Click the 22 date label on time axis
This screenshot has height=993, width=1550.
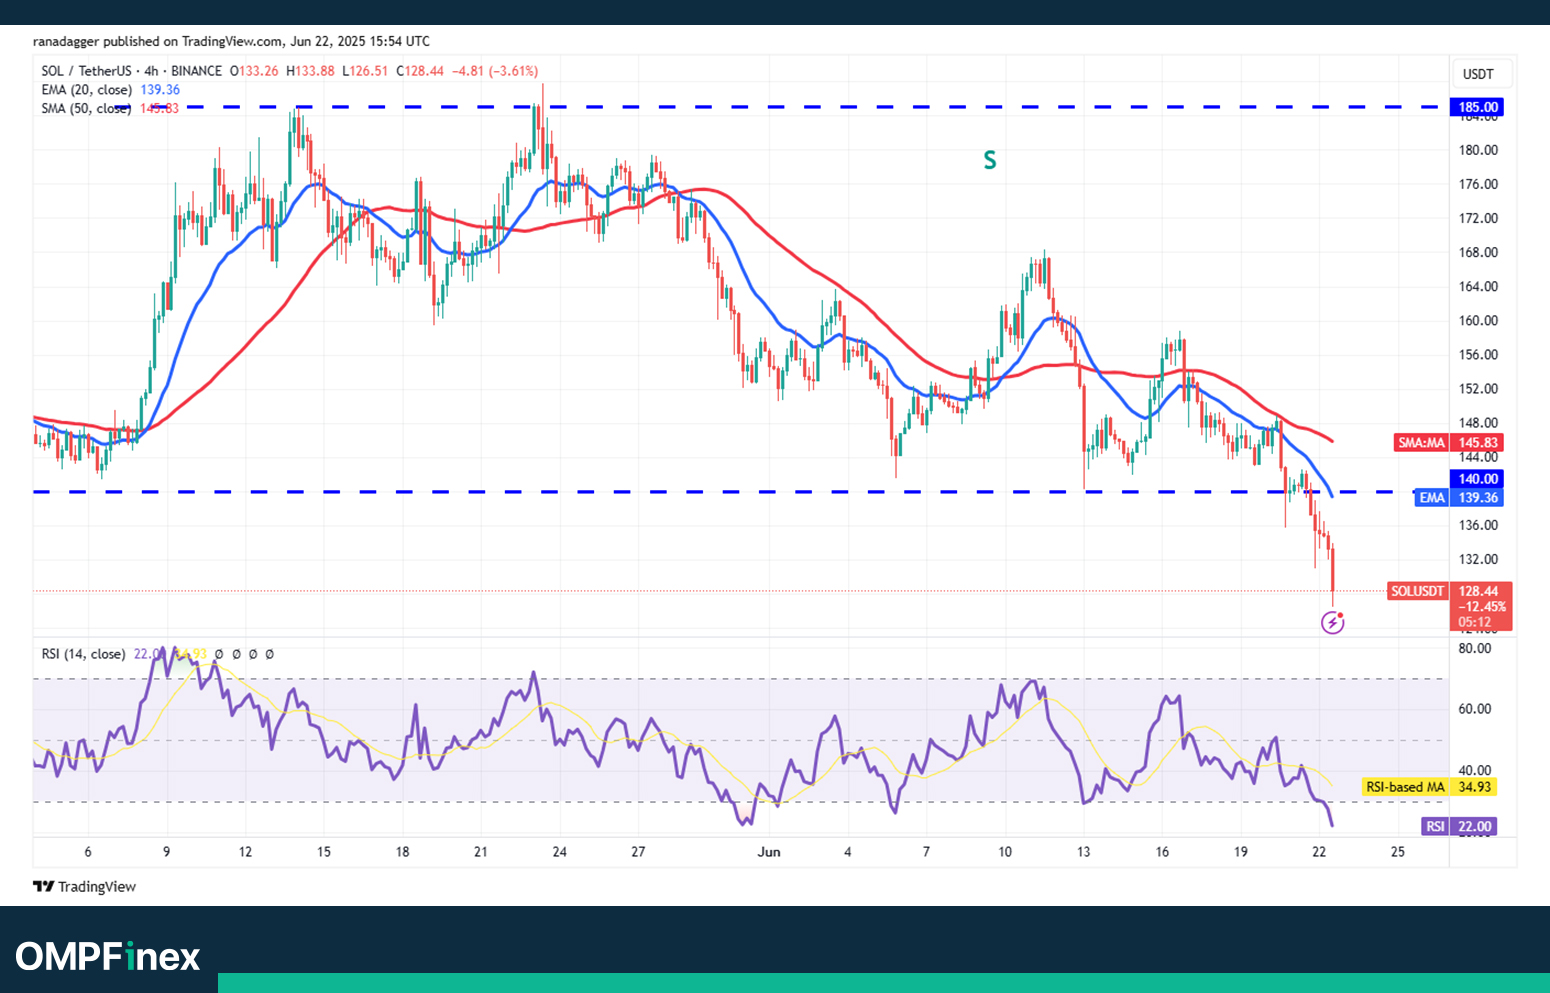[x=1319, y=852]
